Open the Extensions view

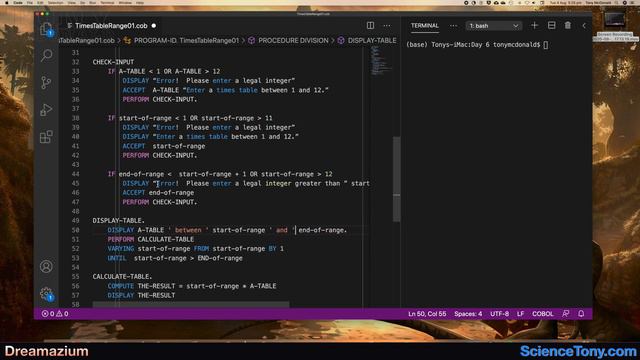(x=46, y=137)
